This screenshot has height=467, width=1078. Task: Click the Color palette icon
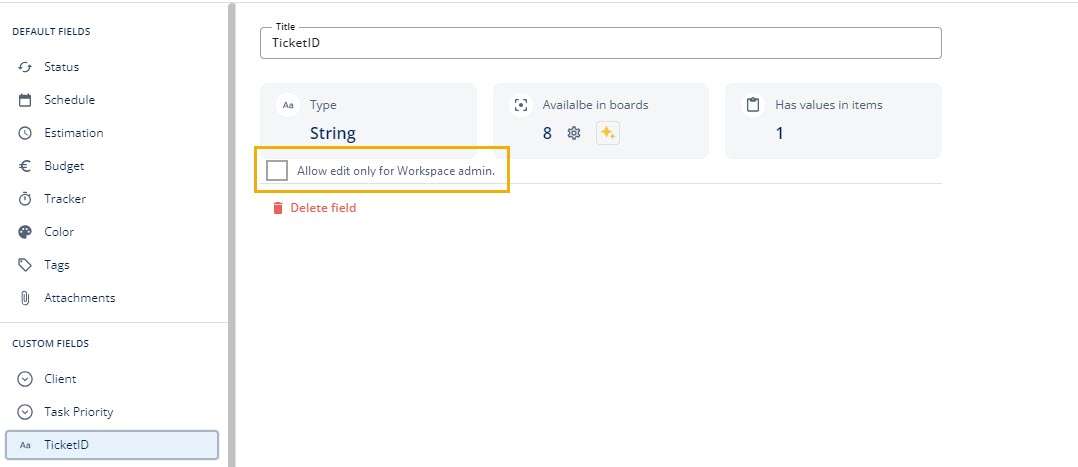coord(25,232)
